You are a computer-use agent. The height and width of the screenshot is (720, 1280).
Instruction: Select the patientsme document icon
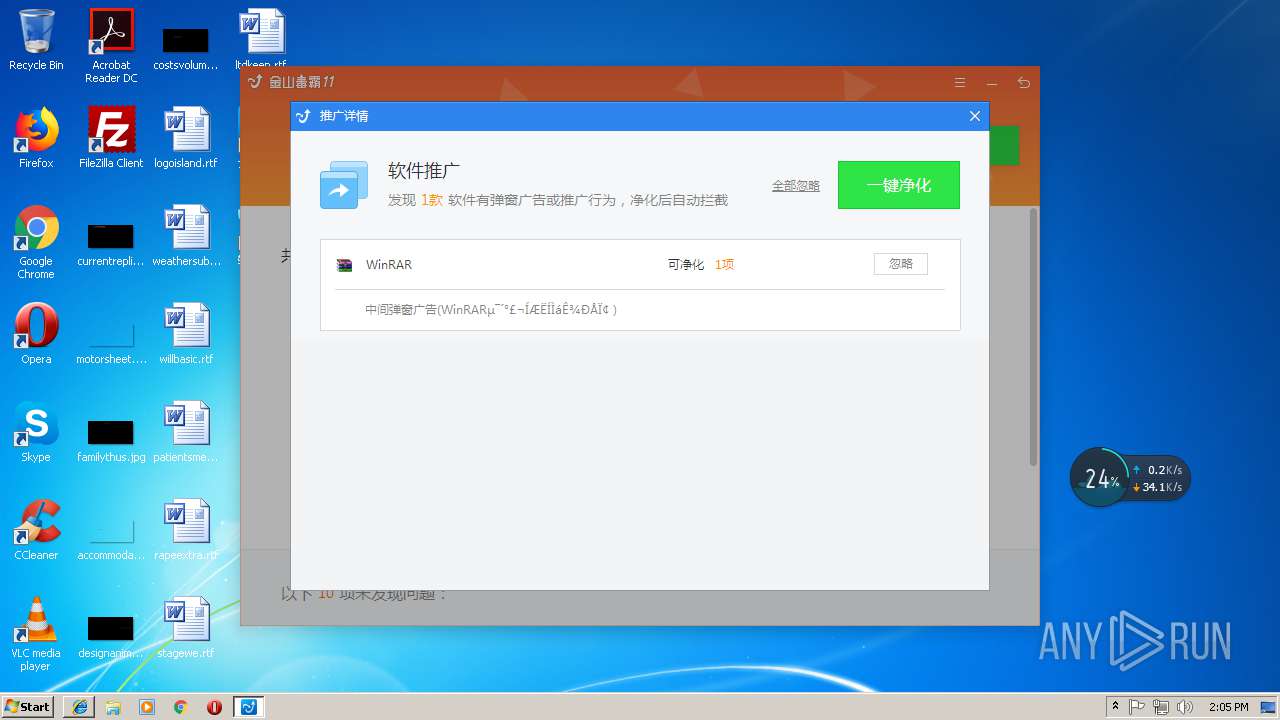[x=186, y=432]
